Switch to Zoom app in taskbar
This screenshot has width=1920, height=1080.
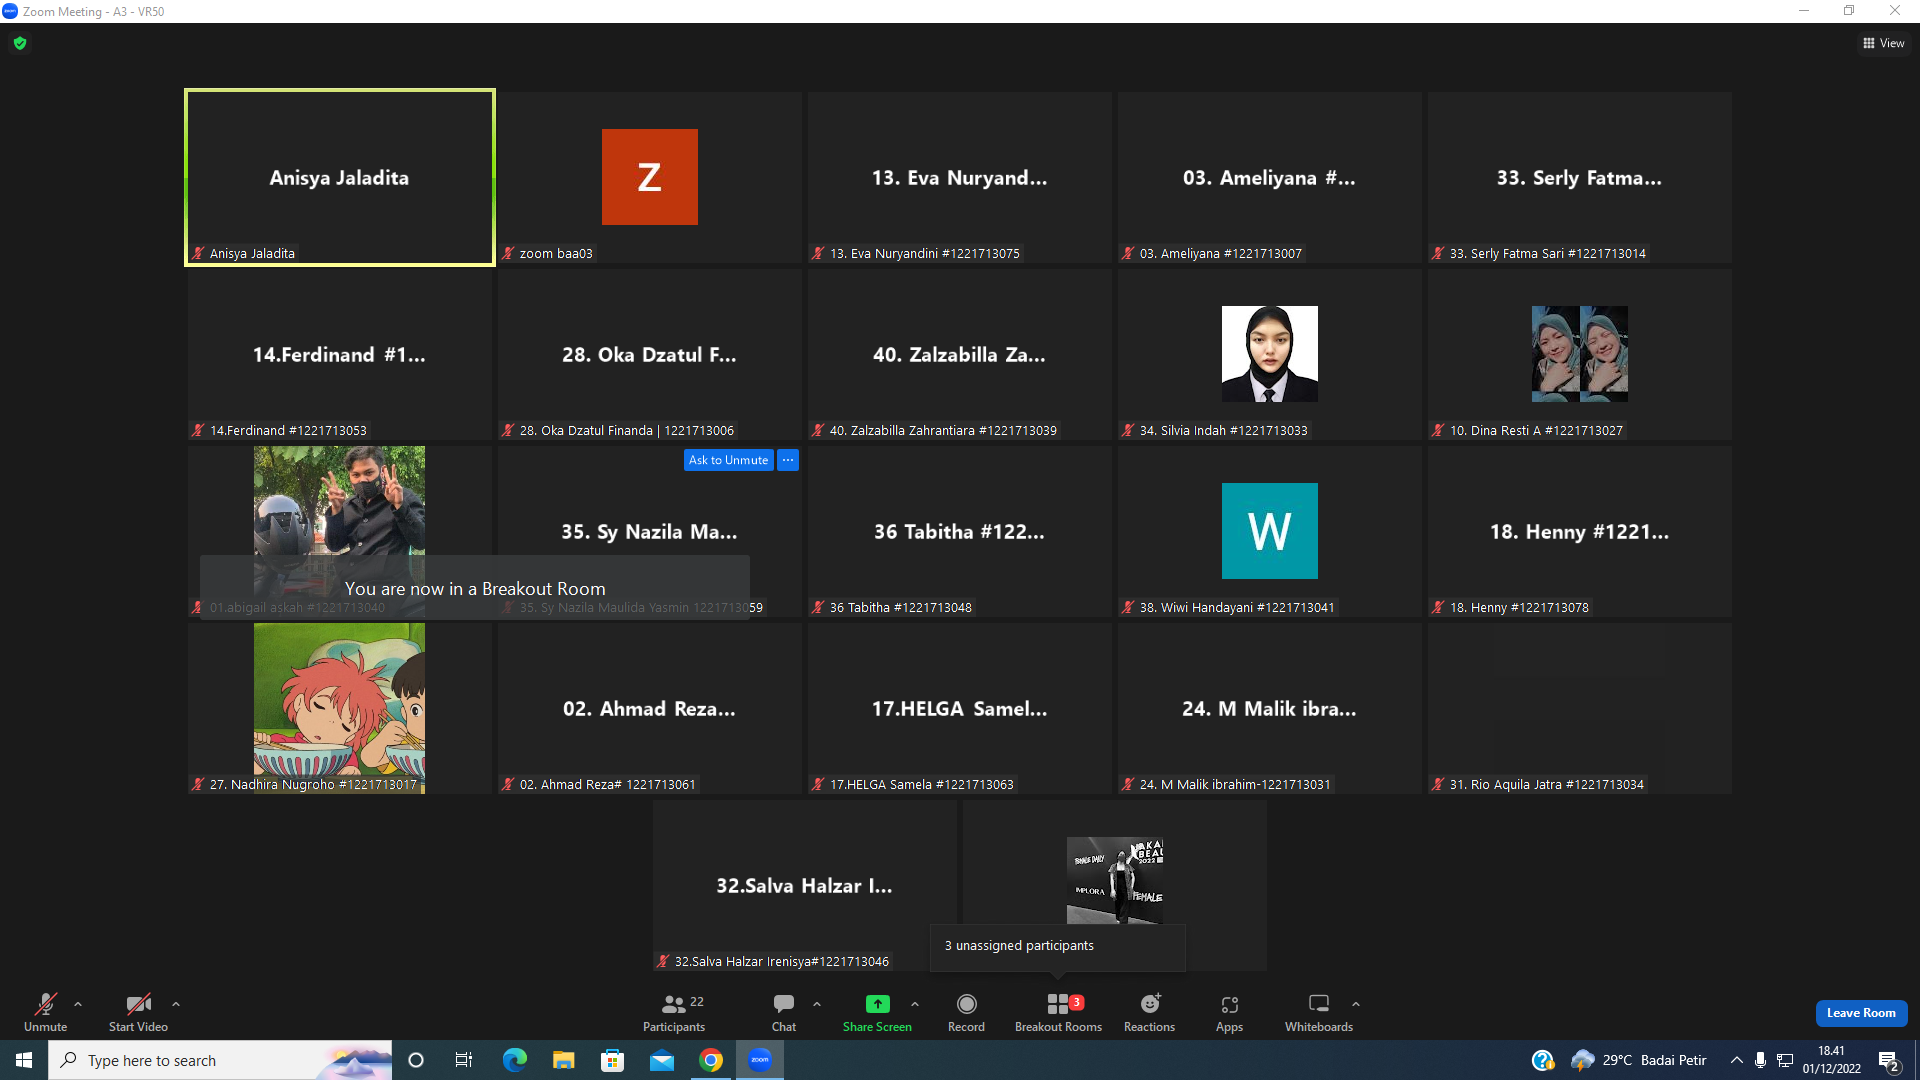pyautogui.click(x=760, y=1060)
